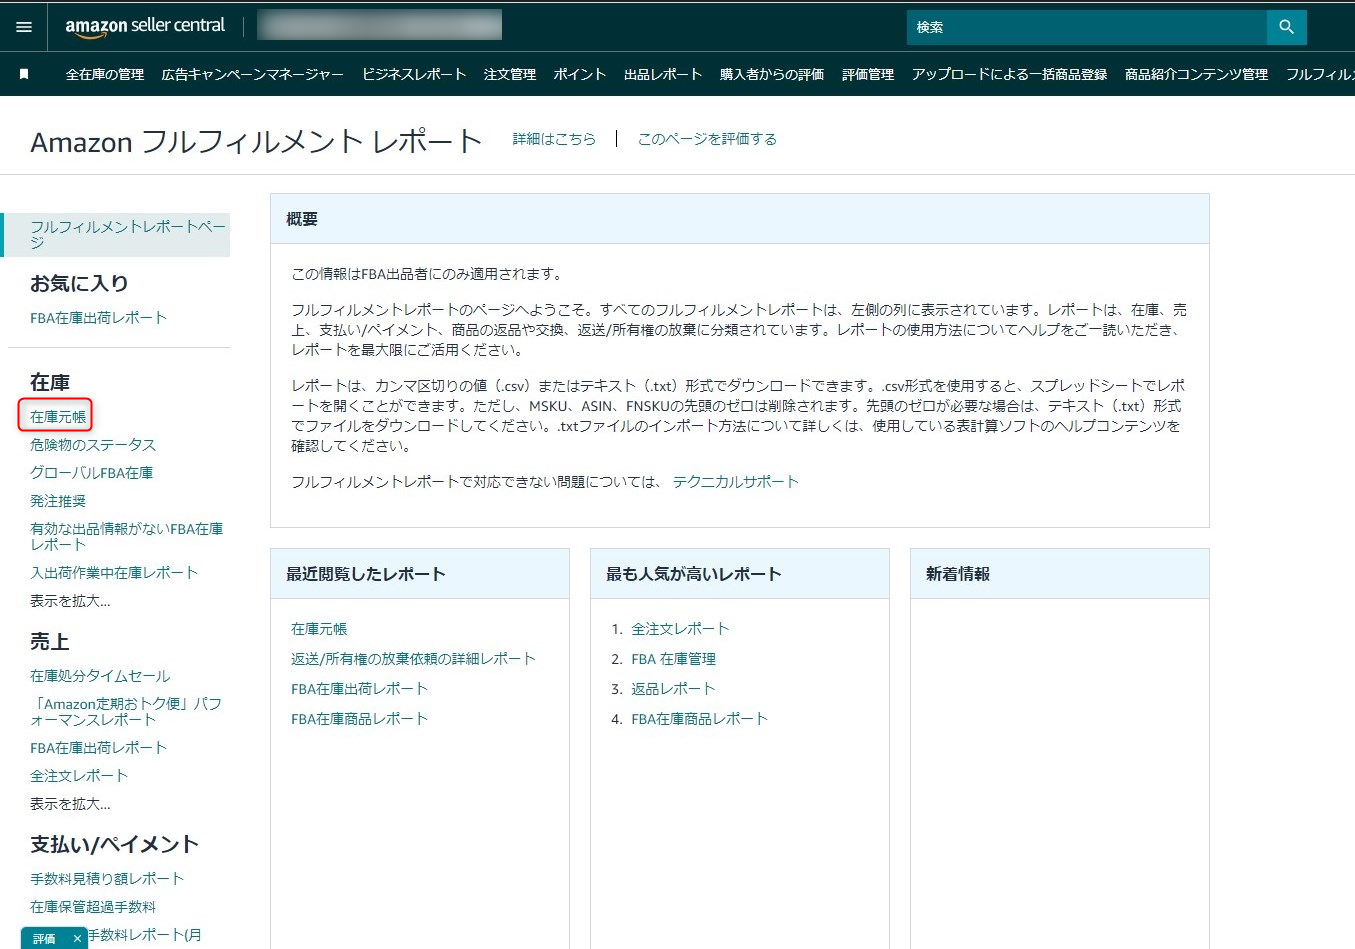Click the 概要 panel header

click(740, 219)
